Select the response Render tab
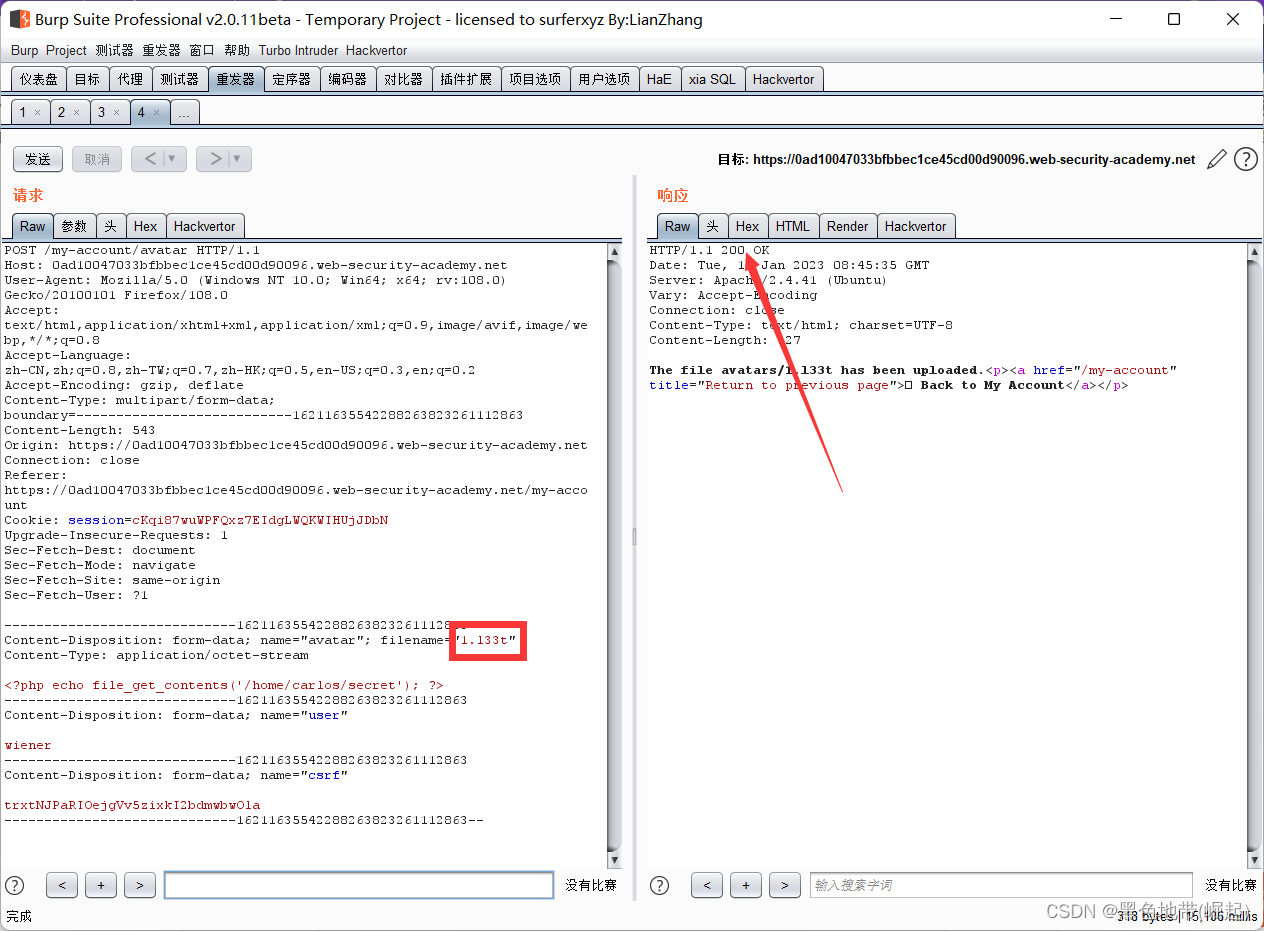Viewport: 1264px width, 931px height. point(848,226)
